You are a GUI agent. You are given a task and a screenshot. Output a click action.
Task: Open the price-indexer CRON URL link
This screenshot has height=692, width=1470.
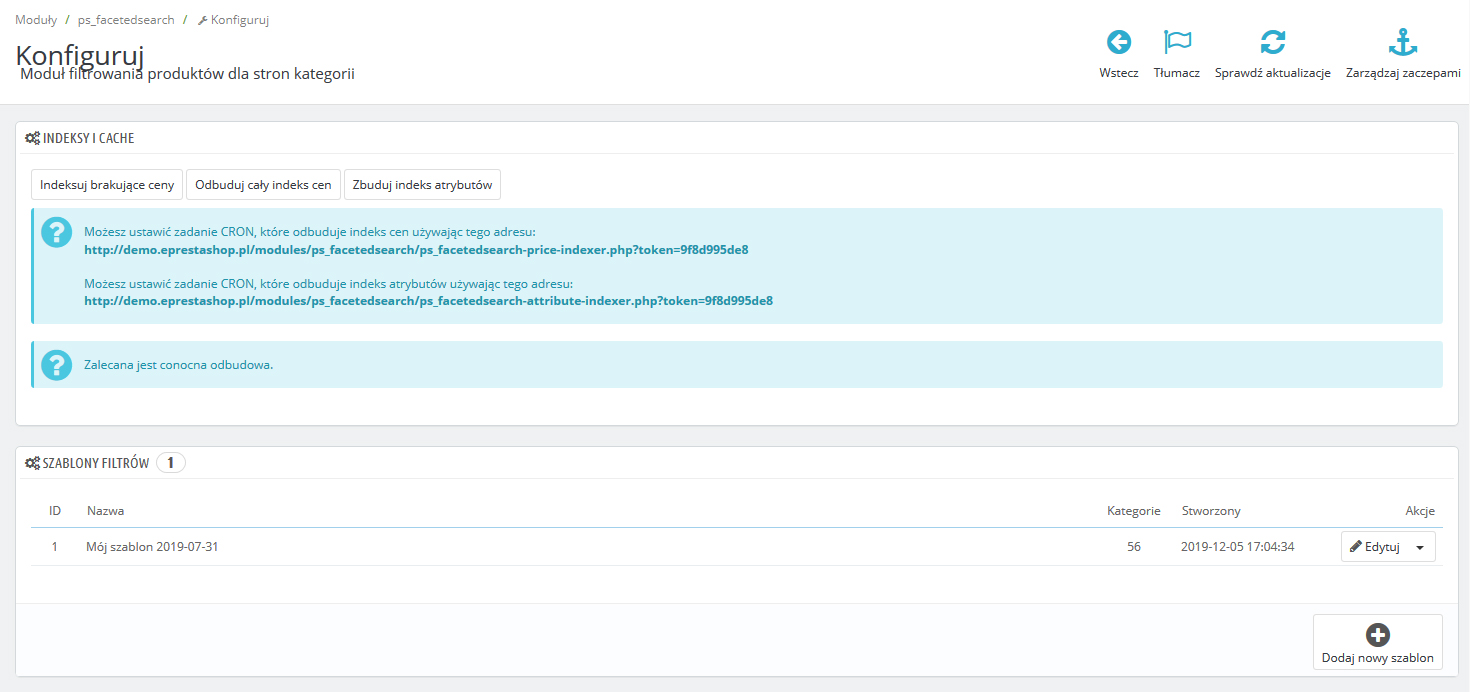(416, 250)
